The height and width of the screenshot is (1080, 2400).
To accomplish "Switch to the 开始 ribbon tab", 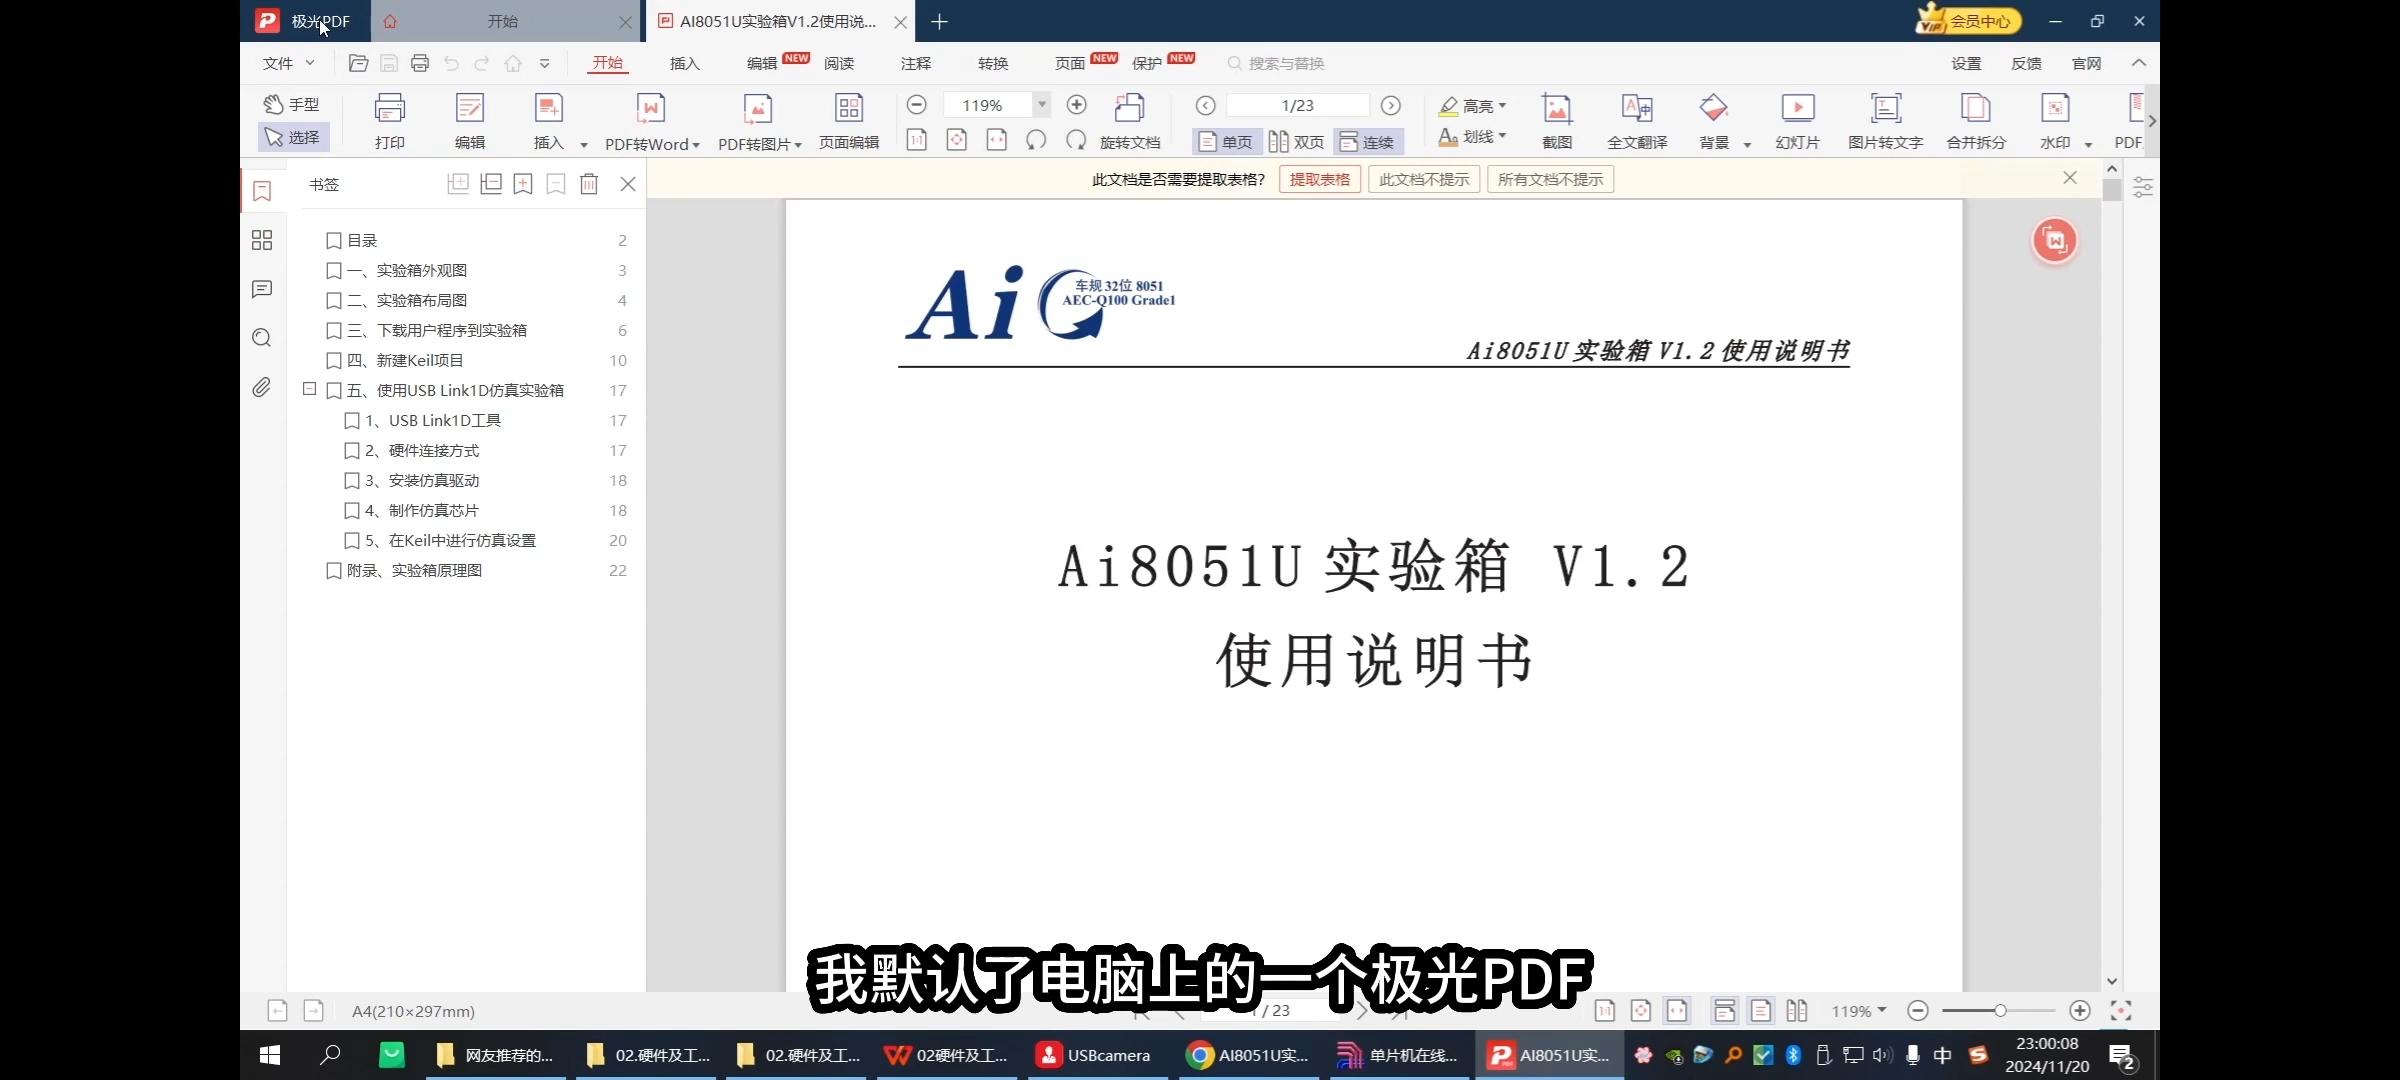I will (608, 63).
